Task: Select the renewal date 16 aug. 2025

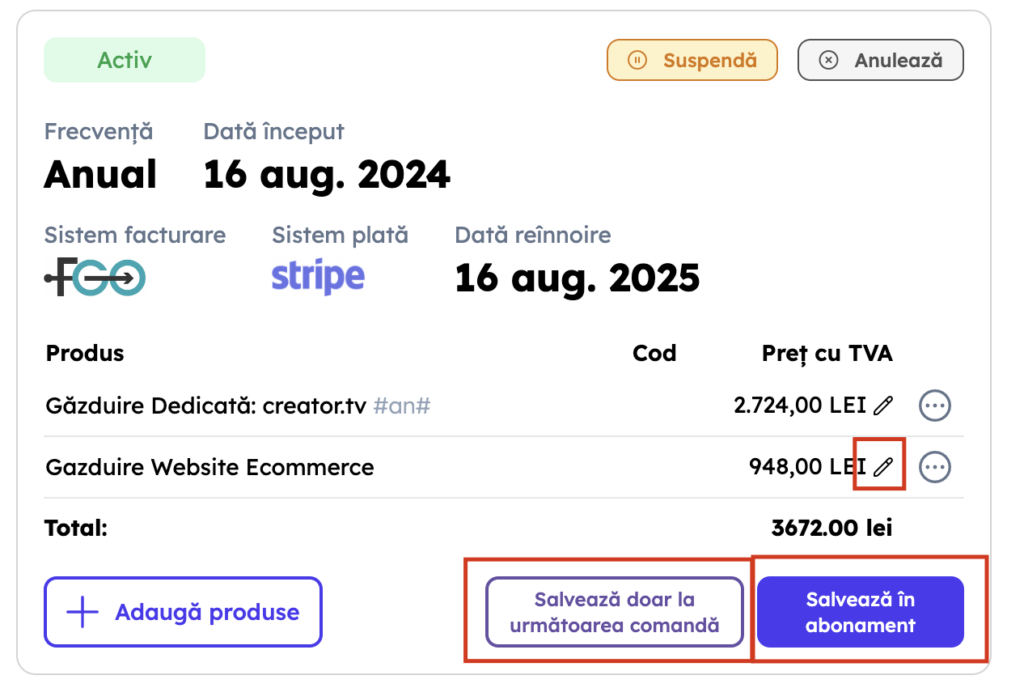Action: click(577, 278)
